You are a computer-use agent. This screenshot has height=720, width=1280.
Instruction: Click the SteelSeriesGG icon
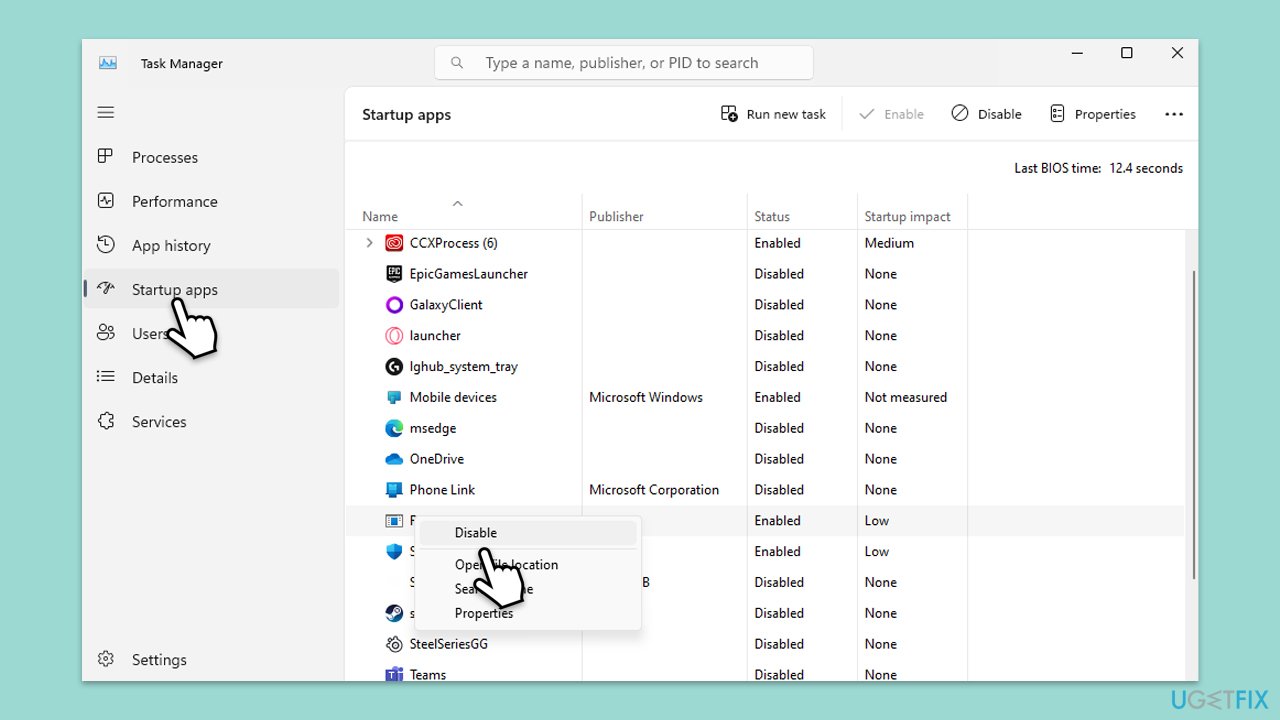coord(394,644)
